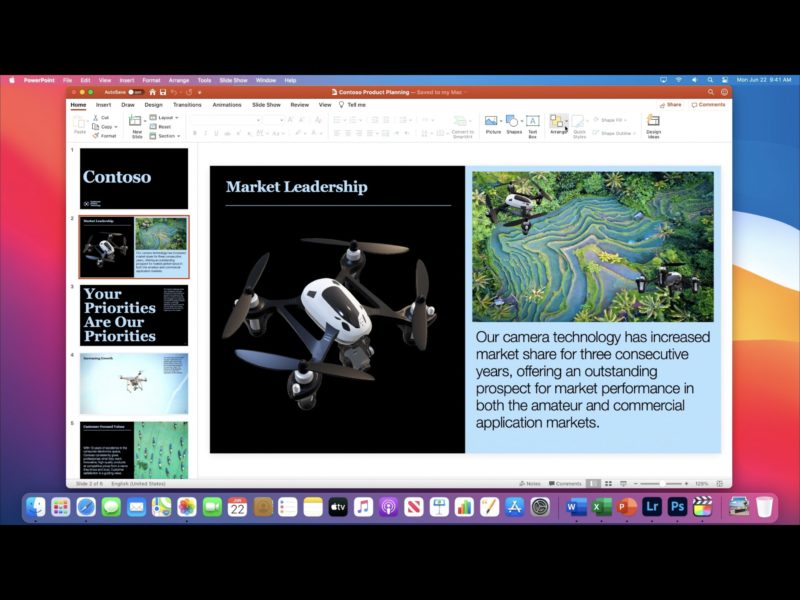800x600 pixels.
Task: Click the Text Box icon
Action: [532, 121]
